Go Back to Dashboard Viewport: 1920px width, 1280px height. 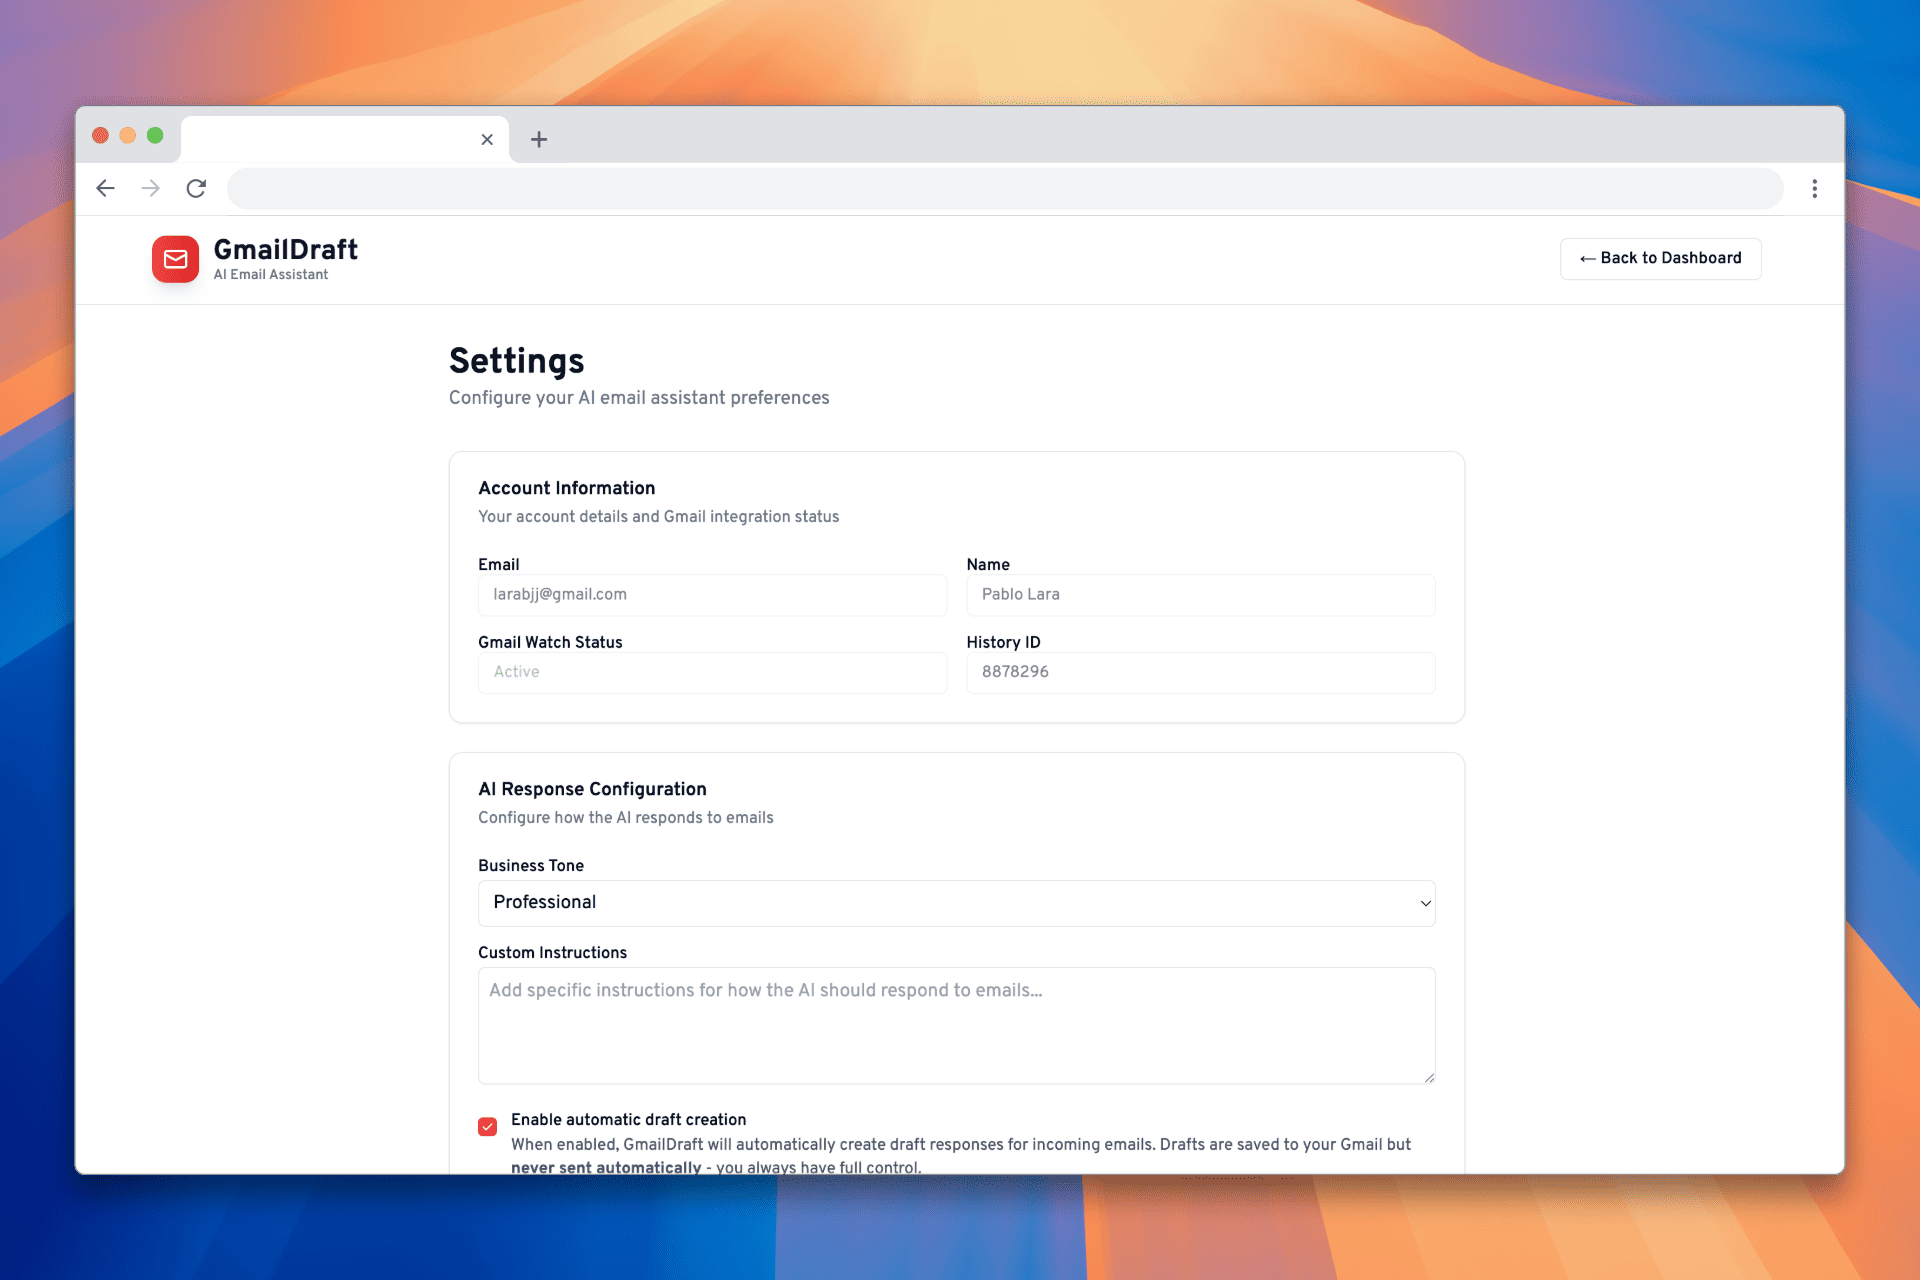point(1660,259)
